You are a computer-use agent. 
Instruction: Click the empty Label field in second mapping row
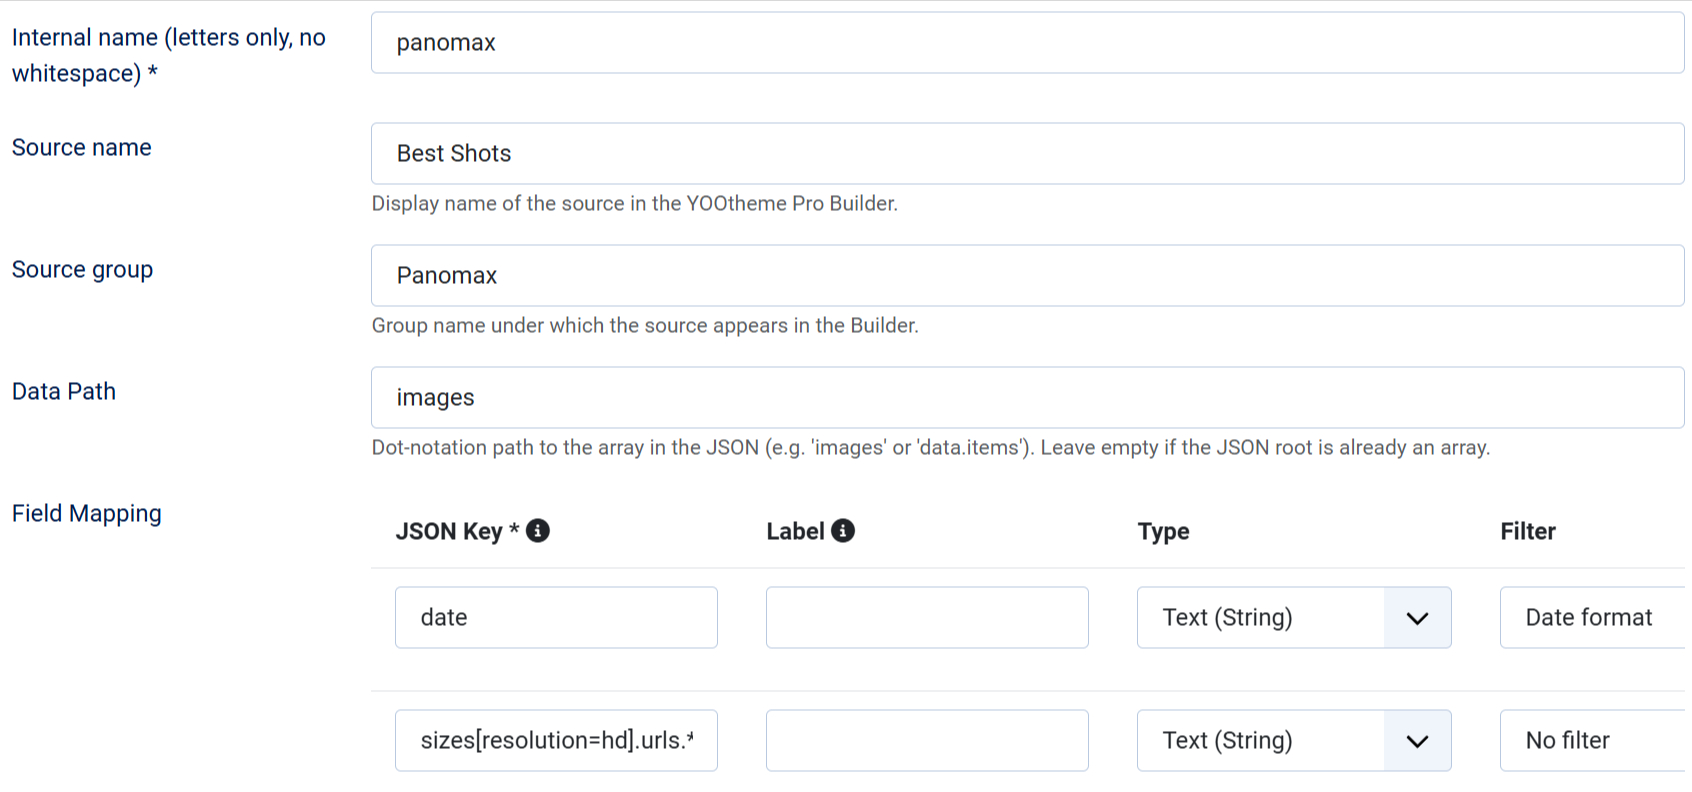click(927, 741)
